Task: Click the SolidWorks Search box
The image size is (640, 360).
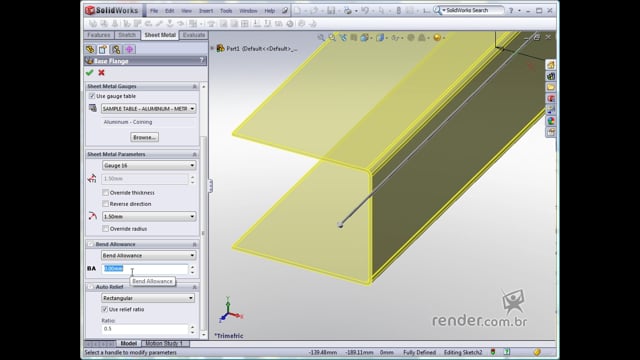Action: coord(472,10)
